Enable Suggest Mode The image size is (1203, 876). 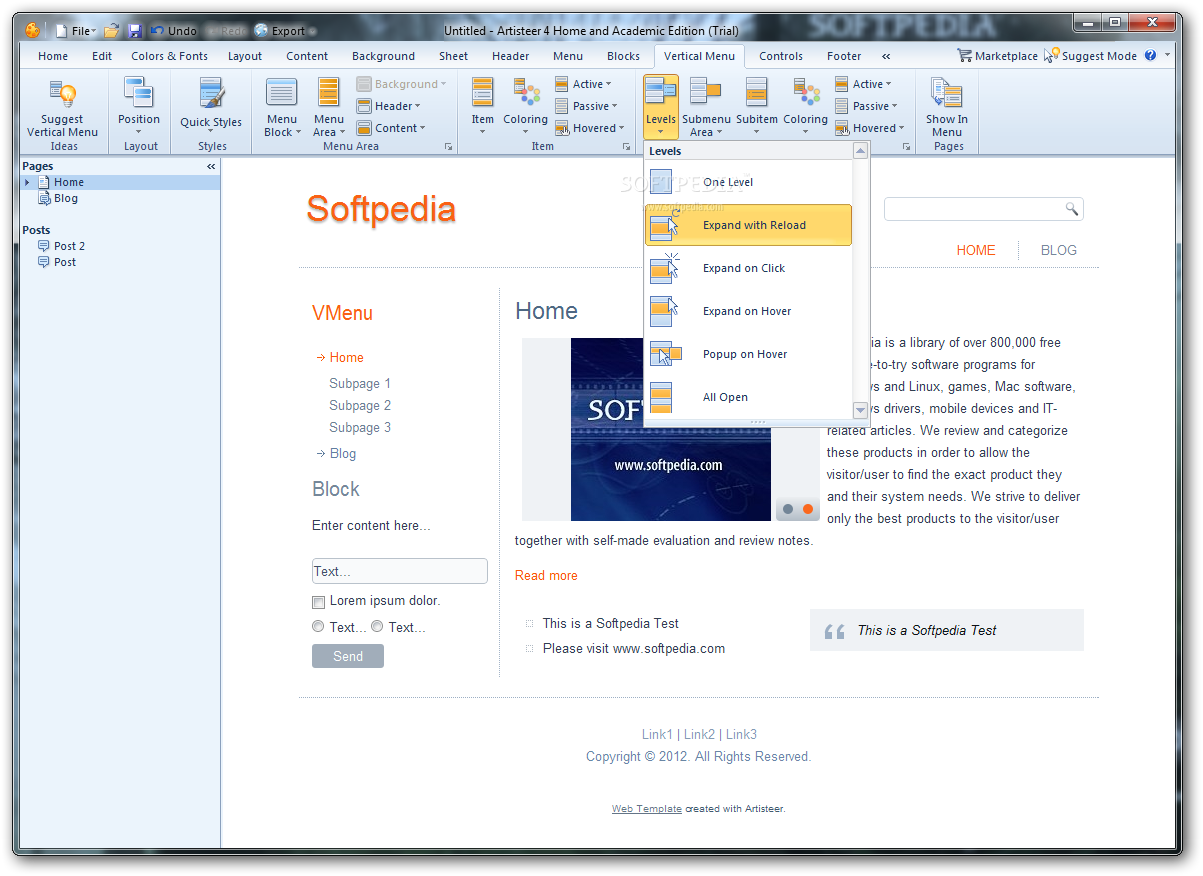1091,56
